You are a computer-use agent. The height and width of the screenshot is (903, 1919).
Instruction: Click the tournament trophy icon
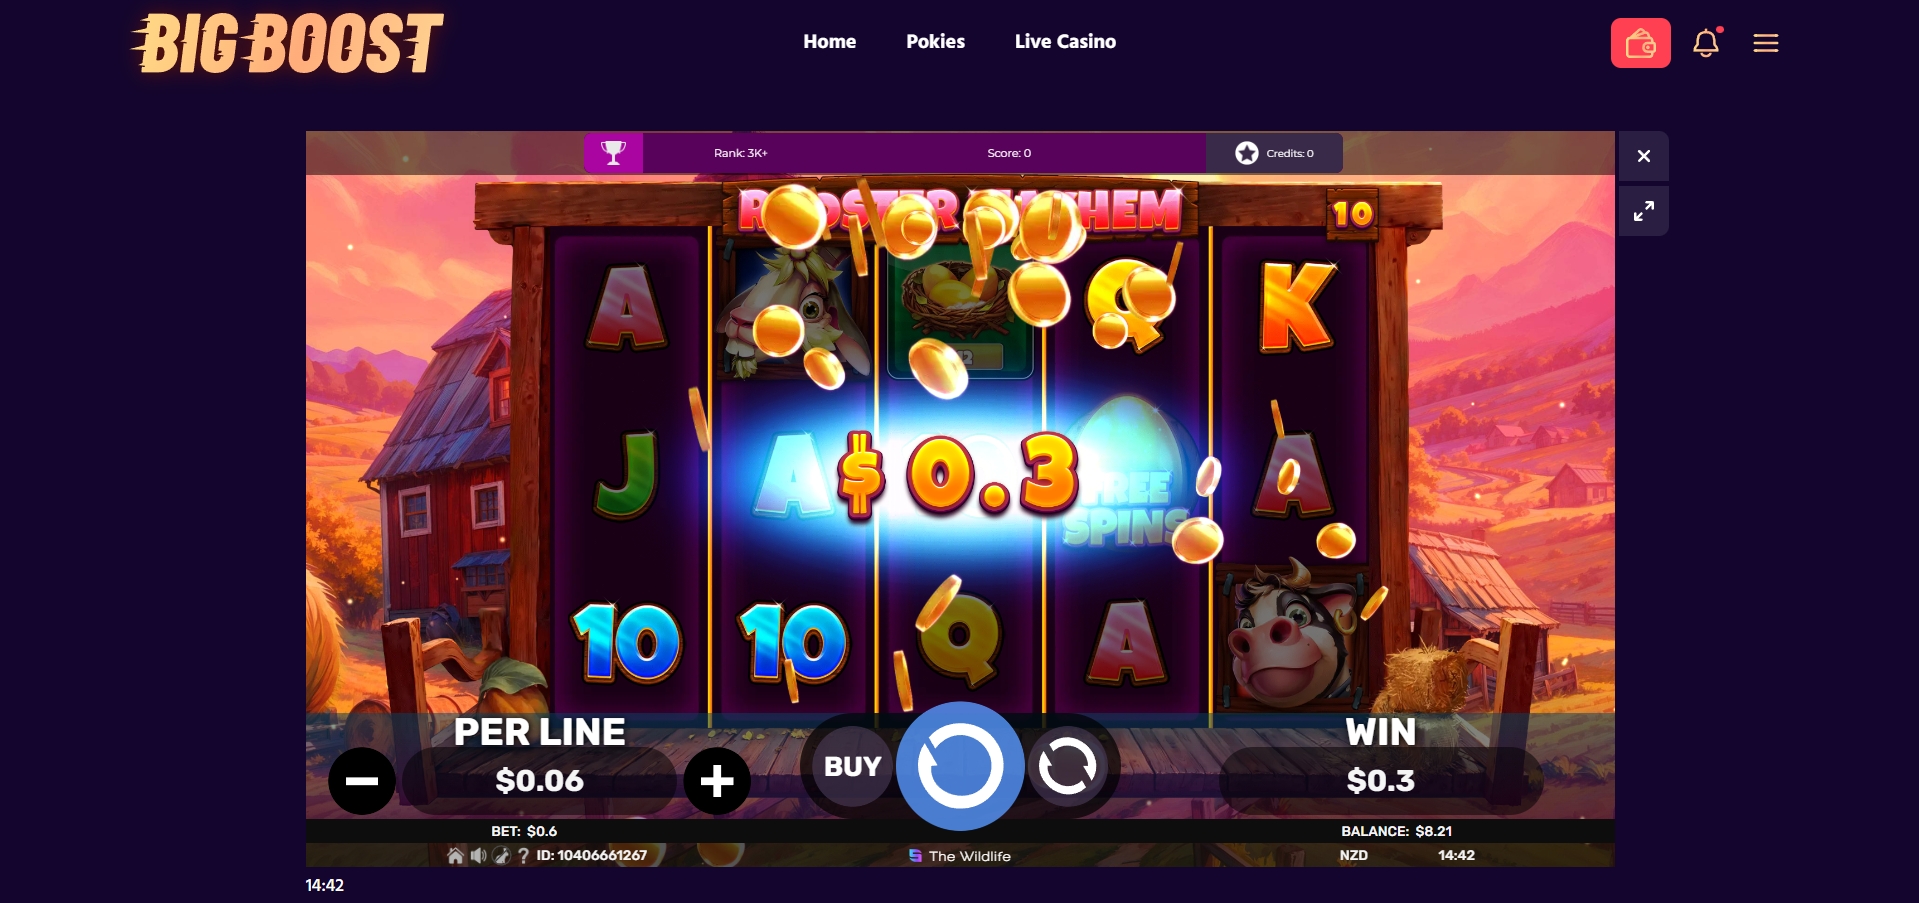tap(613, 153)
